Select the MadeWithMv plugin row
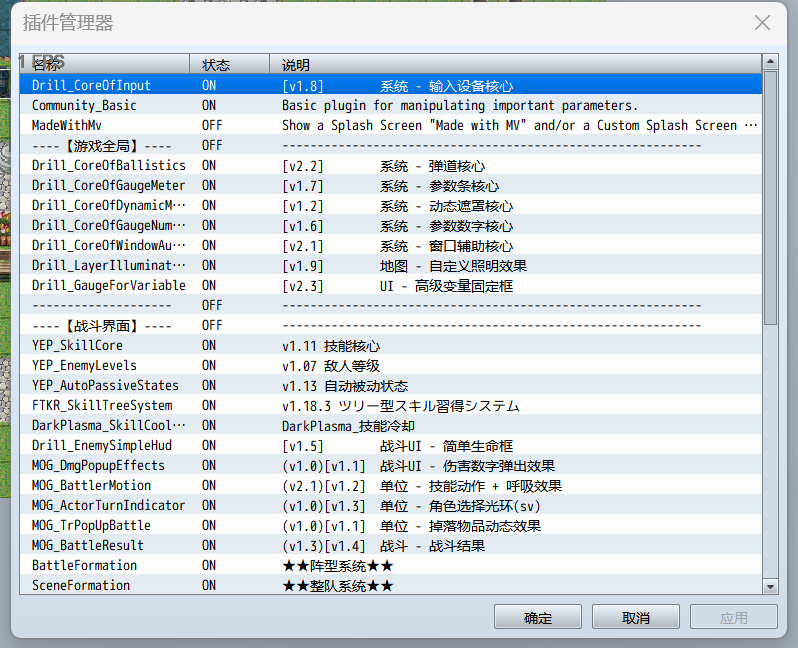 (391, 125)
